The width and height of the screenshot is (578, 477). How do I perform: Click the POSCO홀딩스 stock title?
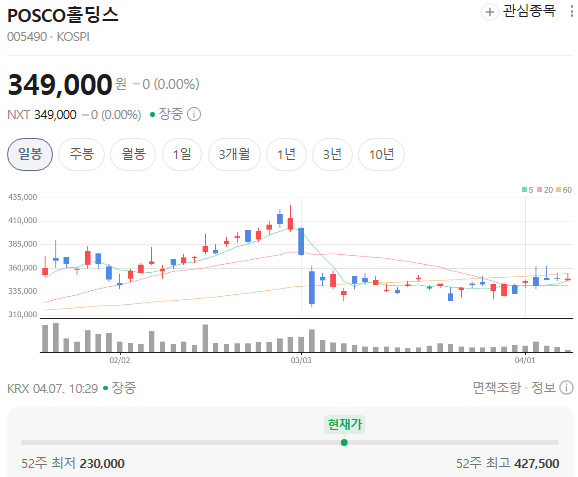point(63,15)
